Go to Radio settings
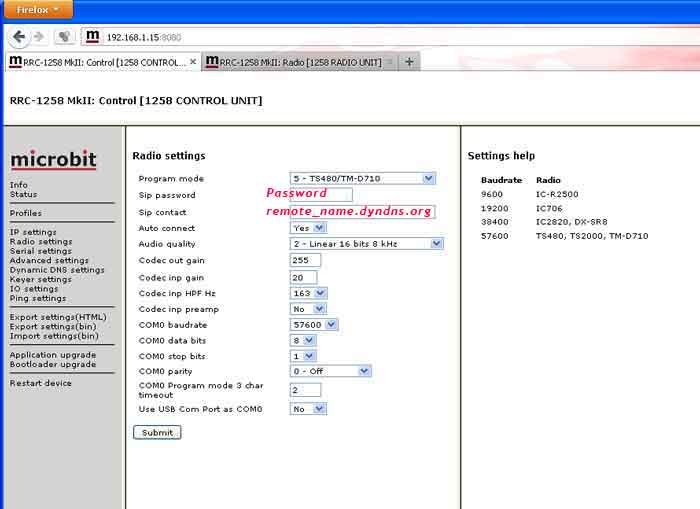Image resolution: width=700 pixels, height=509 pixels. click(41, 242)
